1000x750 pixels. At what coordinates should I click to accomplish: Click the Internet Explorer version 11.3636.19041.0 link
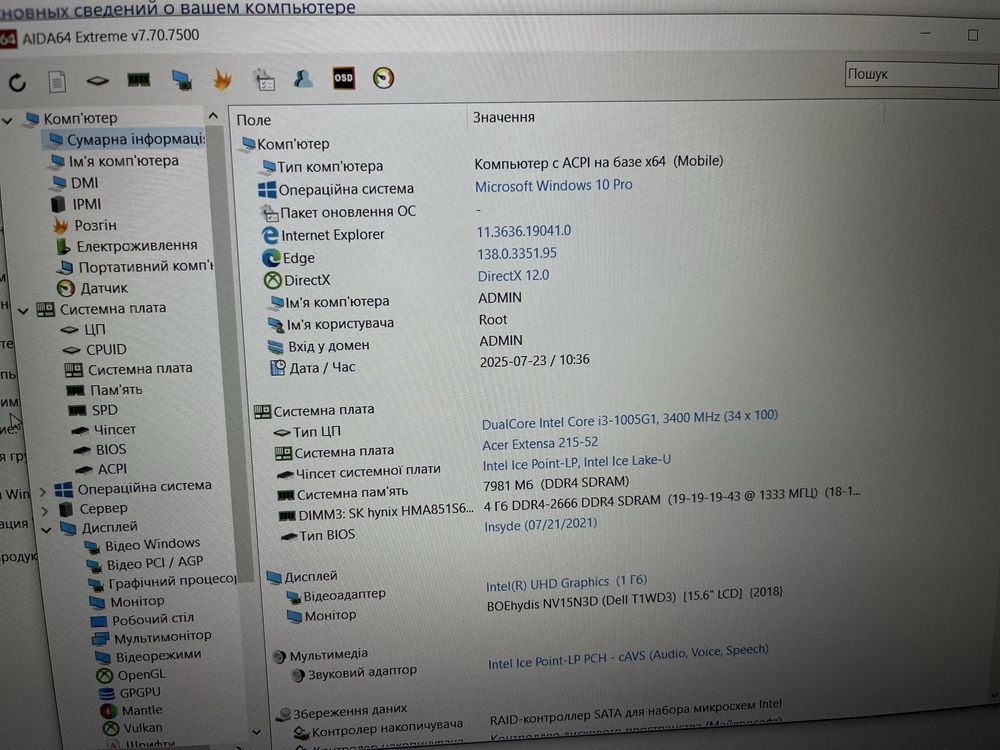click(x=524, y=231)
